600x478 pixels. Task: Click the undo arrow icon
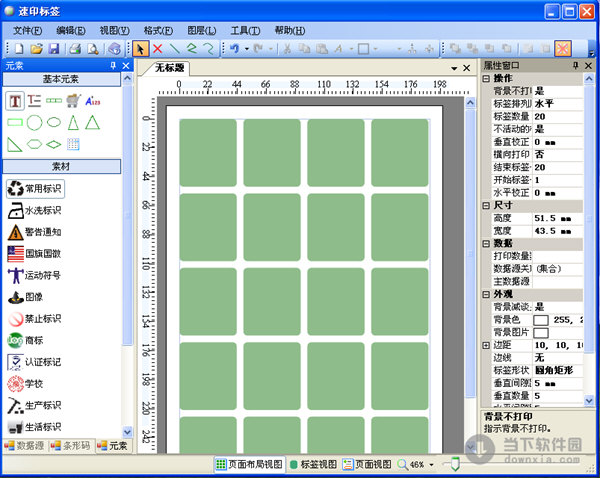pyautogui.click(x=234, y=48)
